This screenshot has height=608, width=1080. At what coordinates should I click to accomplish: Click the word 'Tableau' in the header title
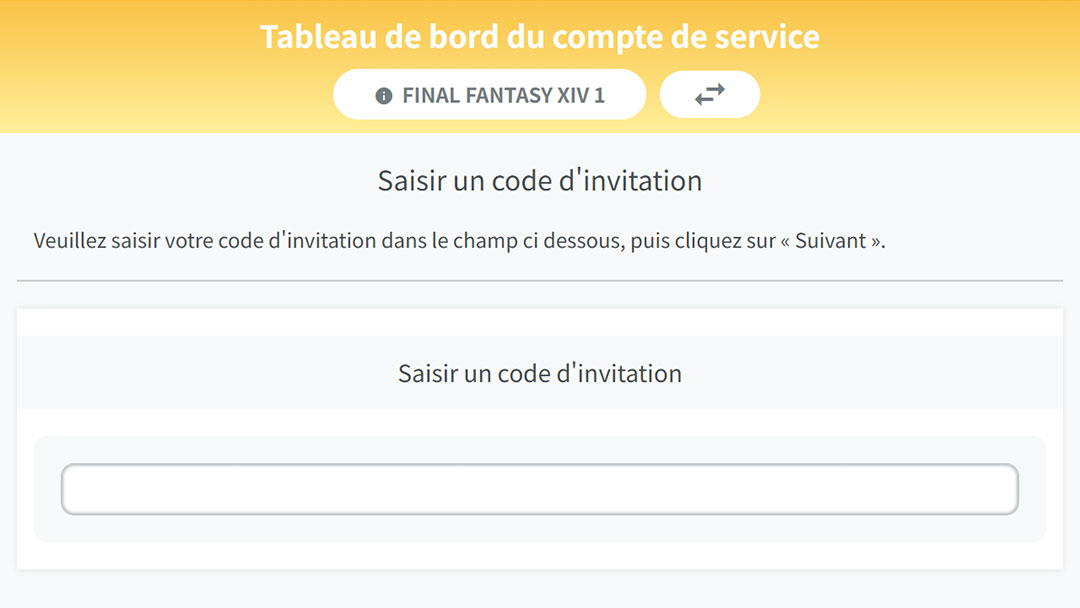pyautogui.click(x=318, y=36)
